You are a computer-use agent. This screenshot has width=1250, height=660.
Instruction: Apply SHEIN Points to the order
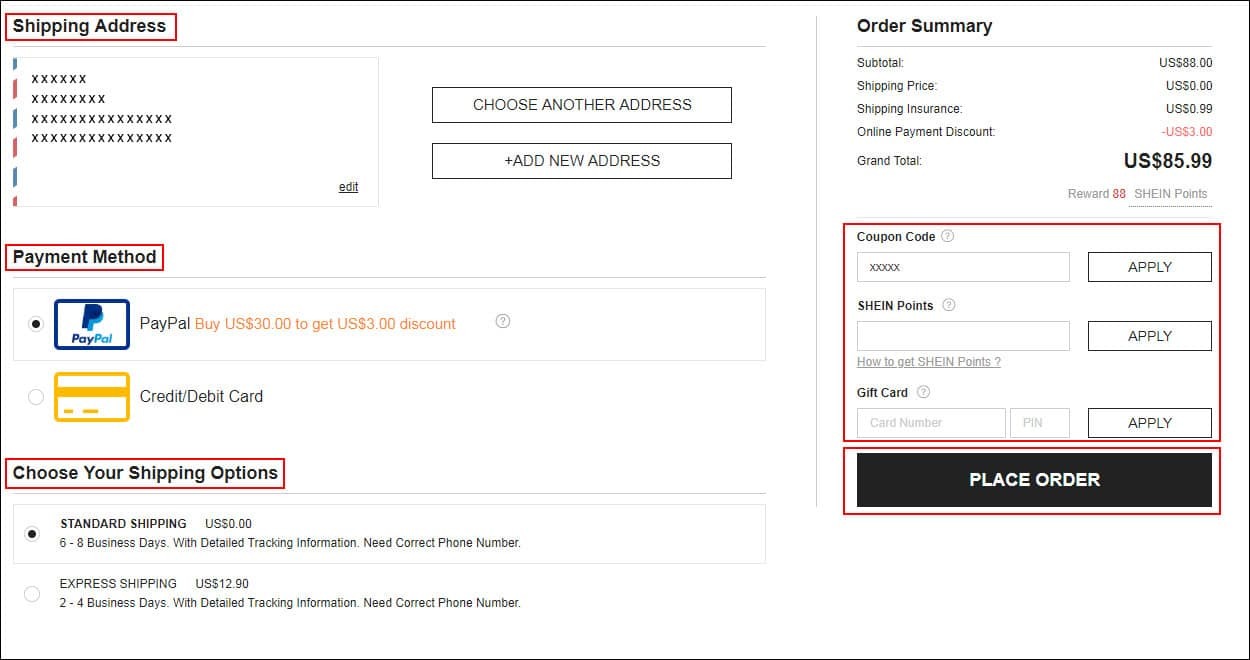click(1149, 335)
